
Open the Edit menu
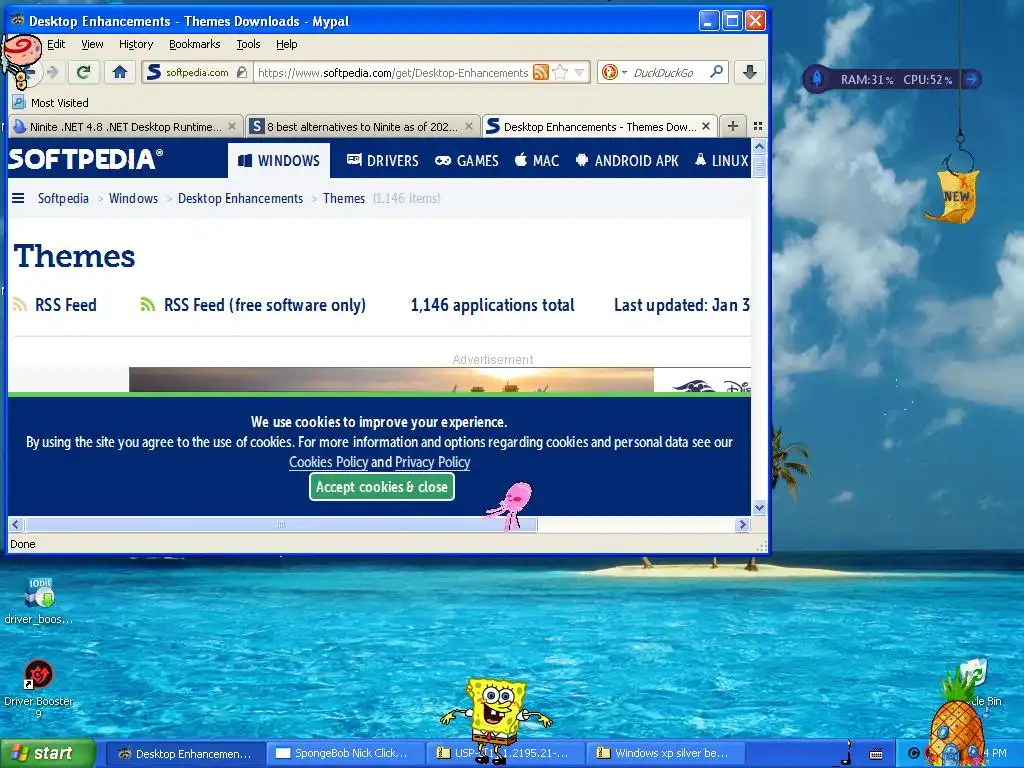point(56,44)
